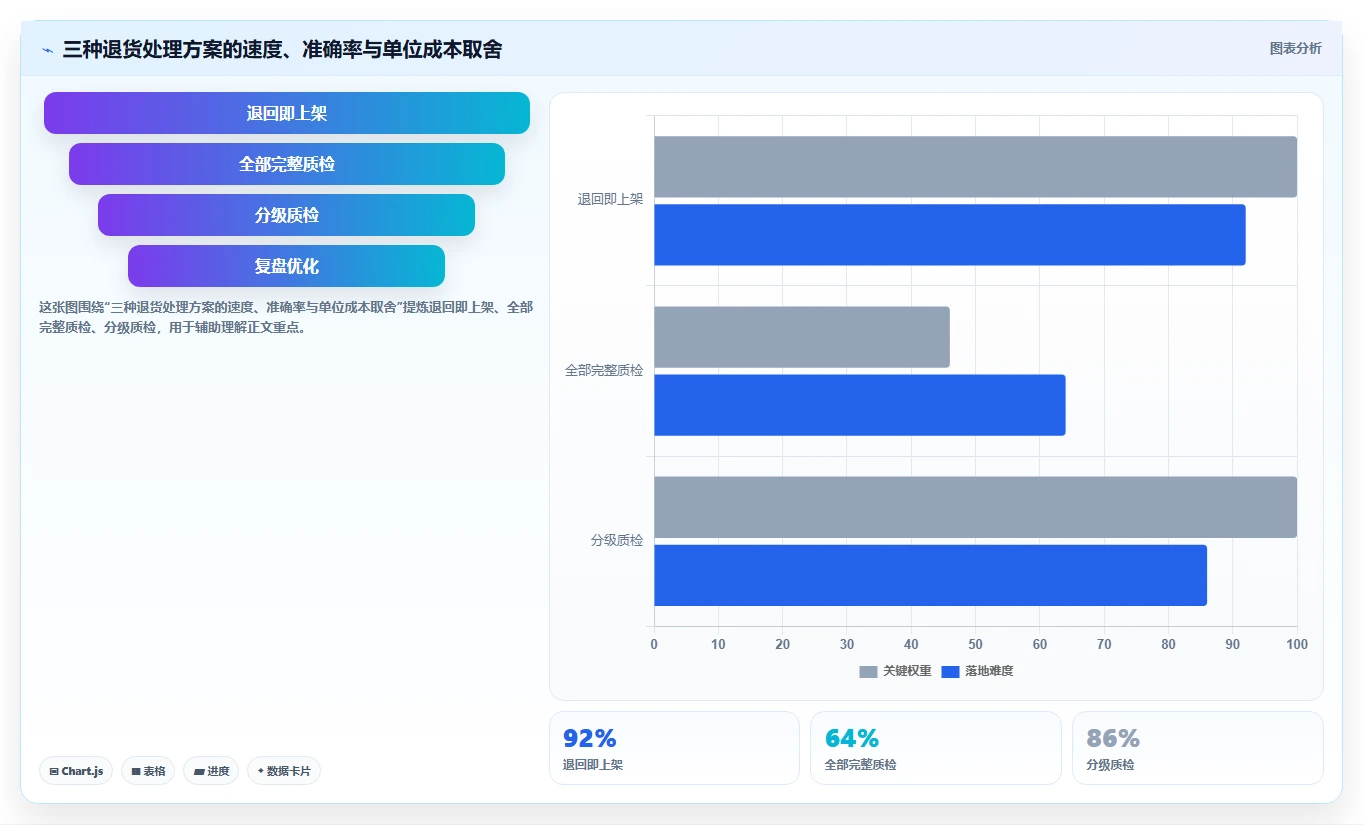This screenshot has height=825, width=1363.
Task: Click the 表格 tag chip
Action: point(148,771)
